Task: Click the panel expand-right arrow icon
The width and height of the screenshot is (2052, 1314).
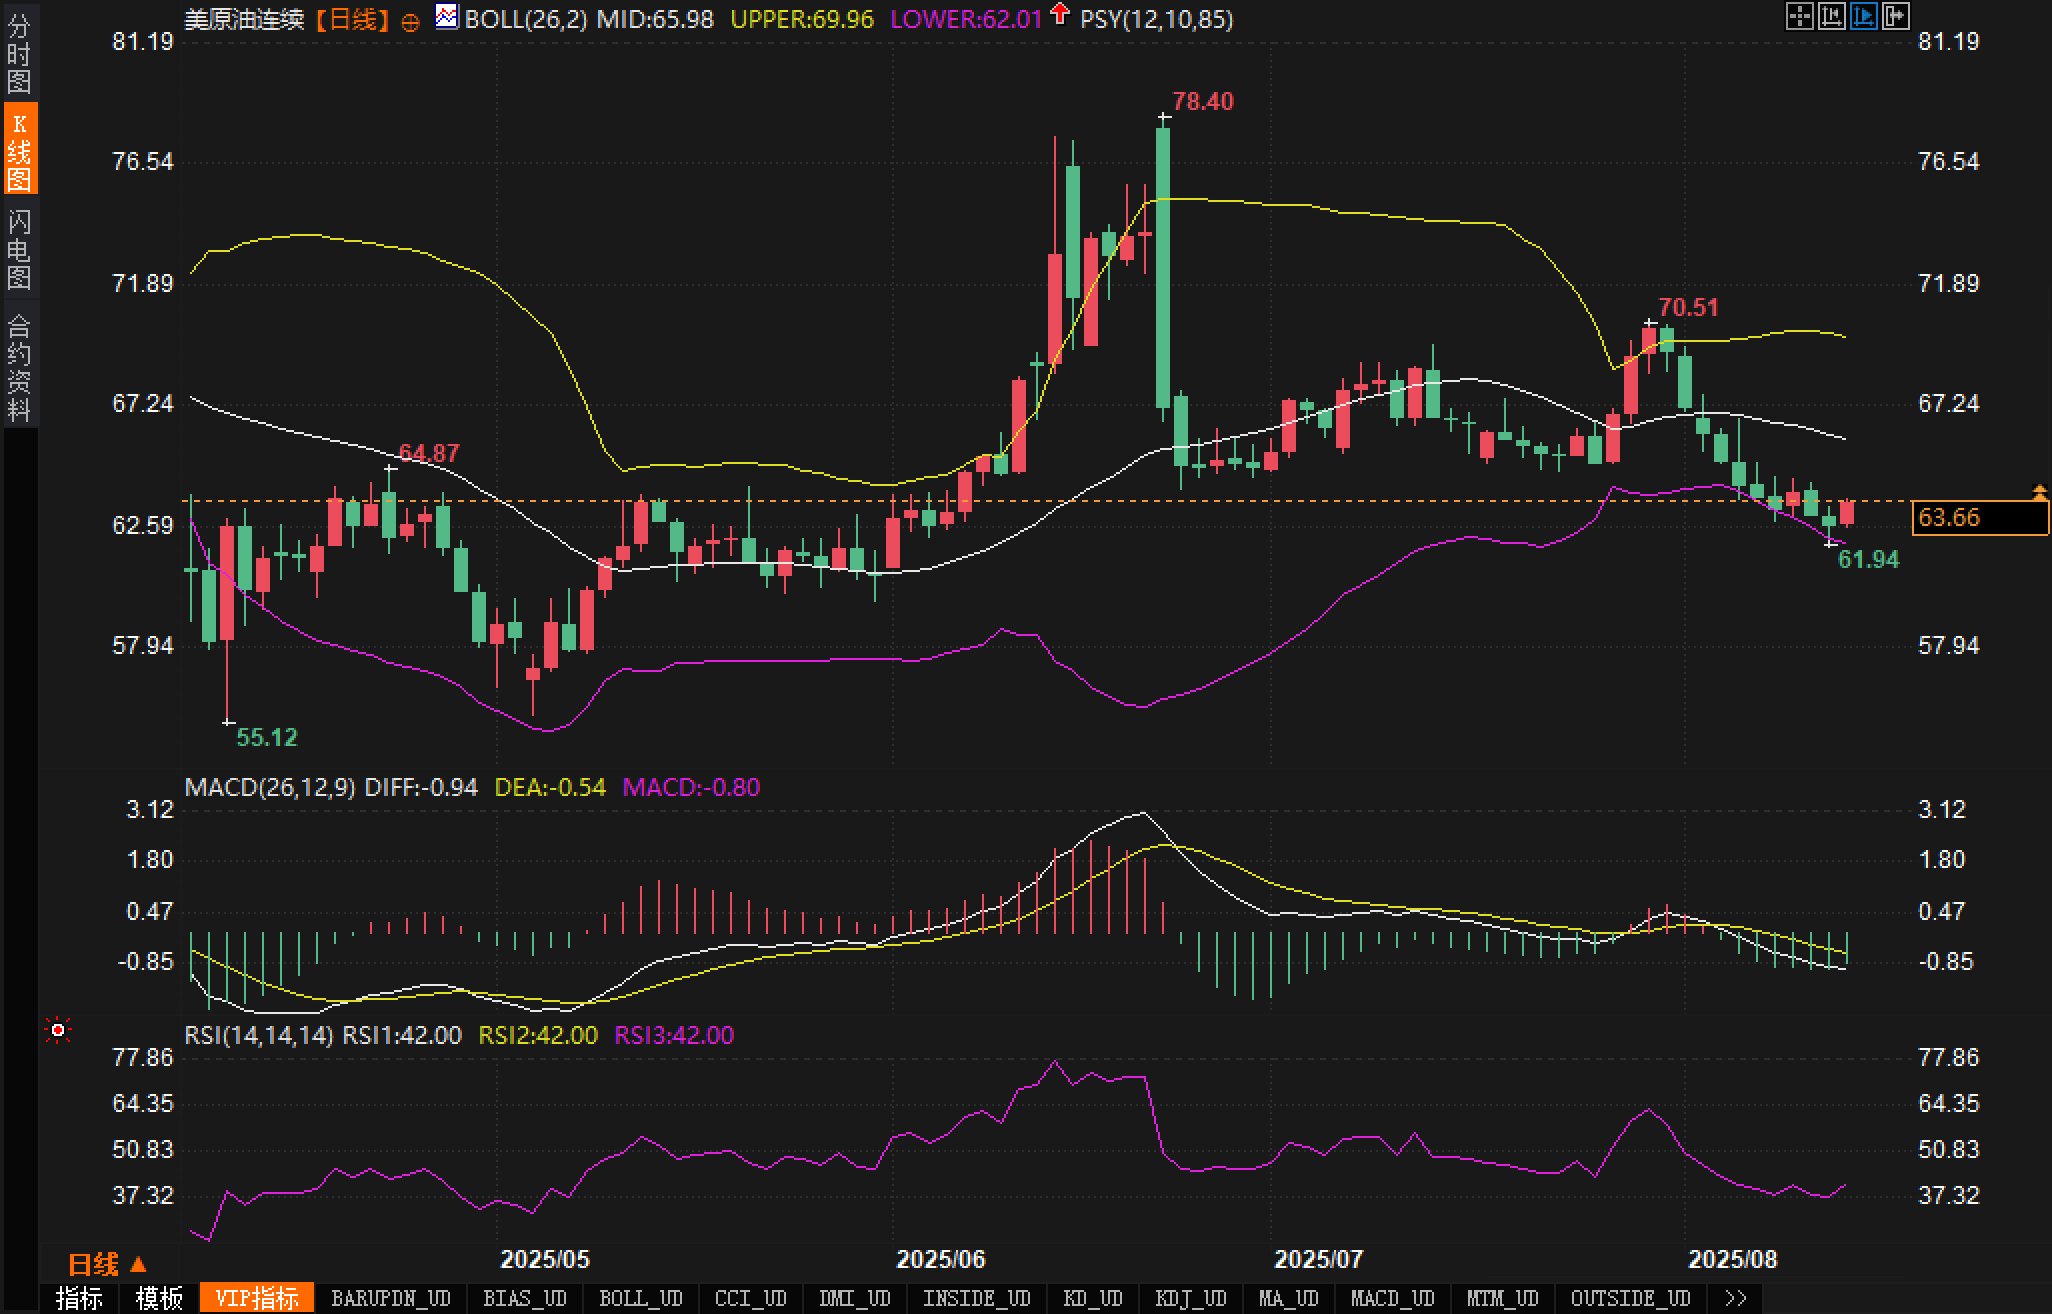Action: [x=1895, y=16]
